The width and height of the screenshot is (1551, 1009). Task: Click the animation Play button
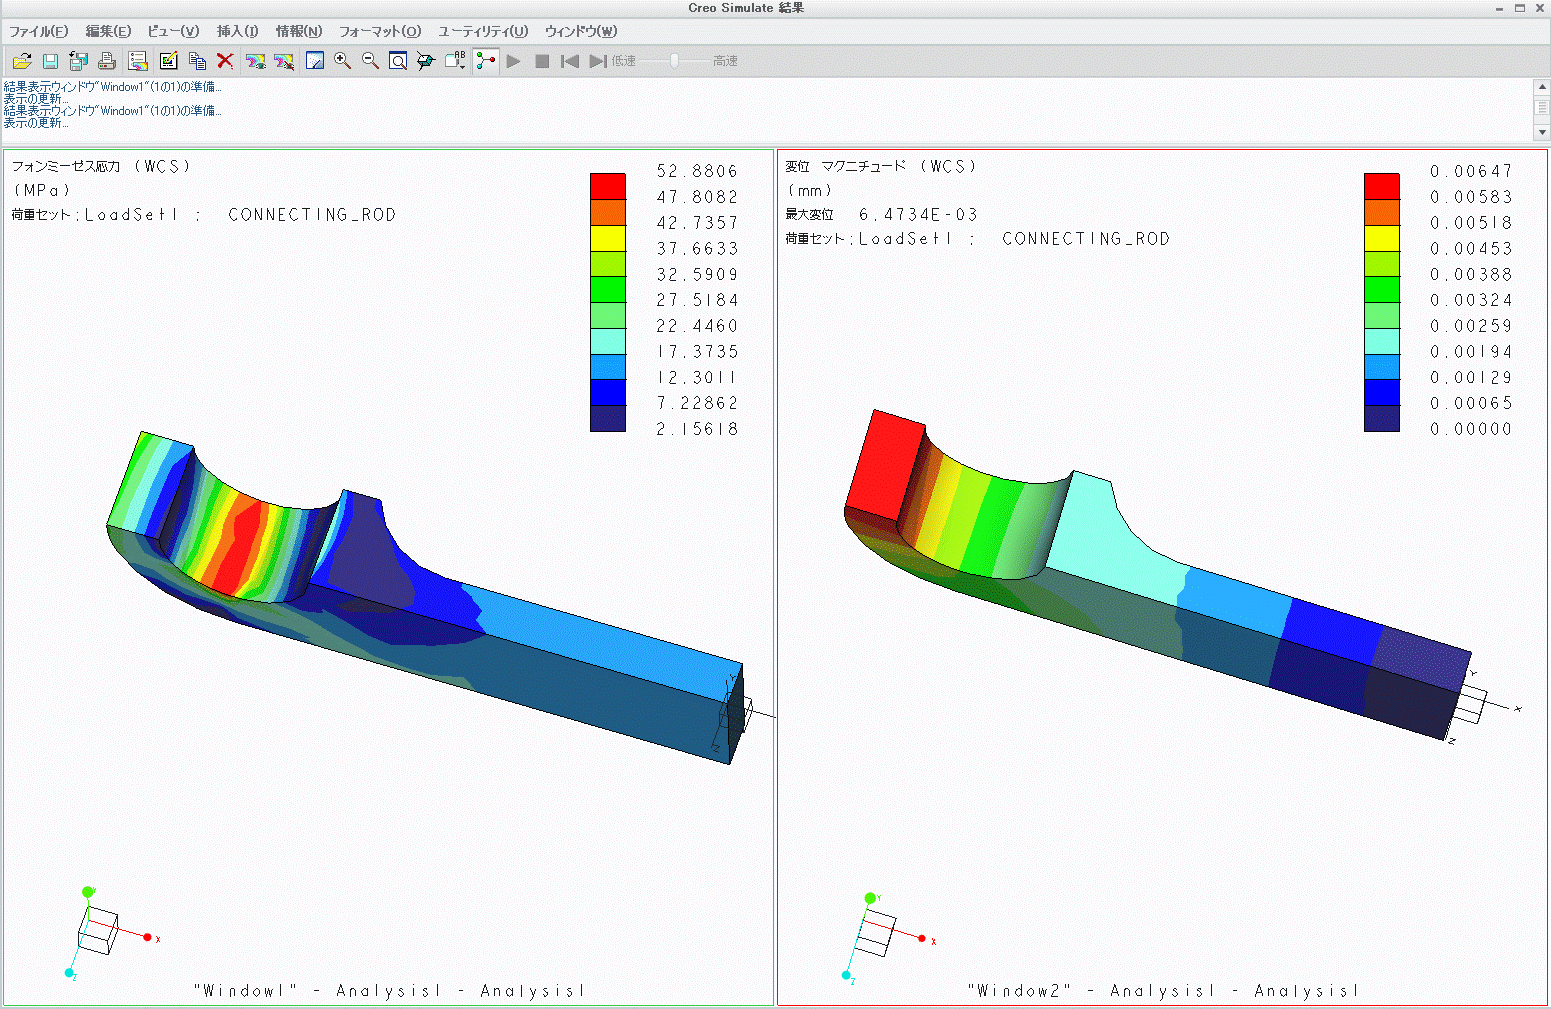[513, 61]
